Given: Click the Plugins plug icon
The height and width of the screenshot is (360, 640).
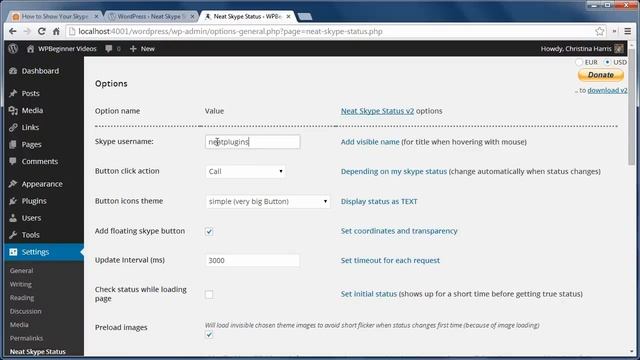Looking at the screenshot, I should tap(13, 201).
